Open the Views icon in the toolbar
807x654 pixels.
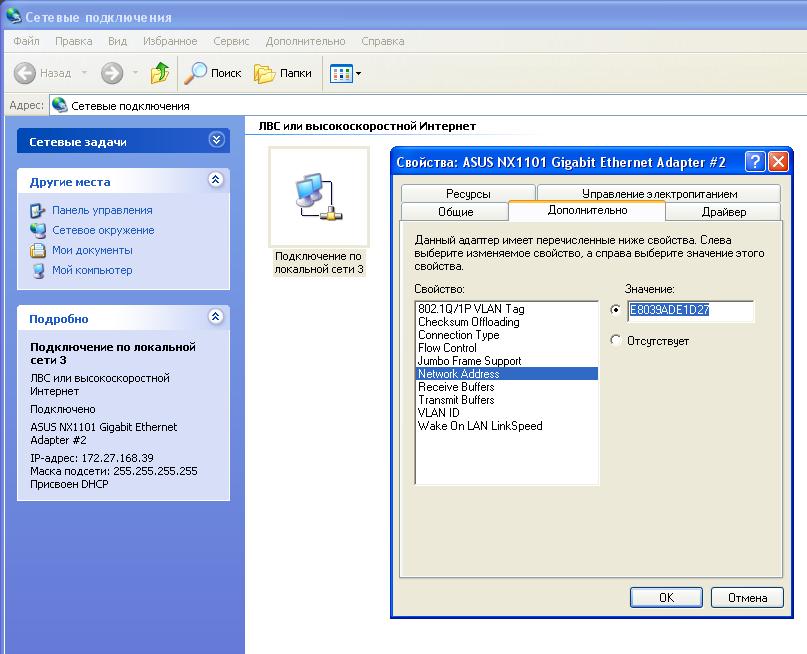[x=341, y=74]
